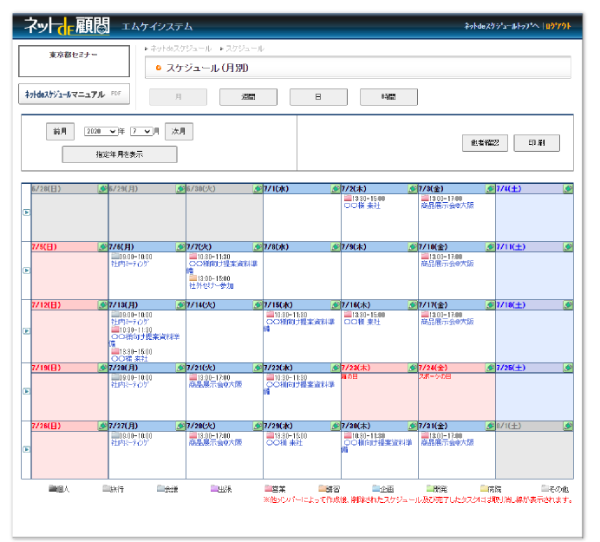Click the button beside the 印刷 button

pyautogui.click(x=485, y=143)
